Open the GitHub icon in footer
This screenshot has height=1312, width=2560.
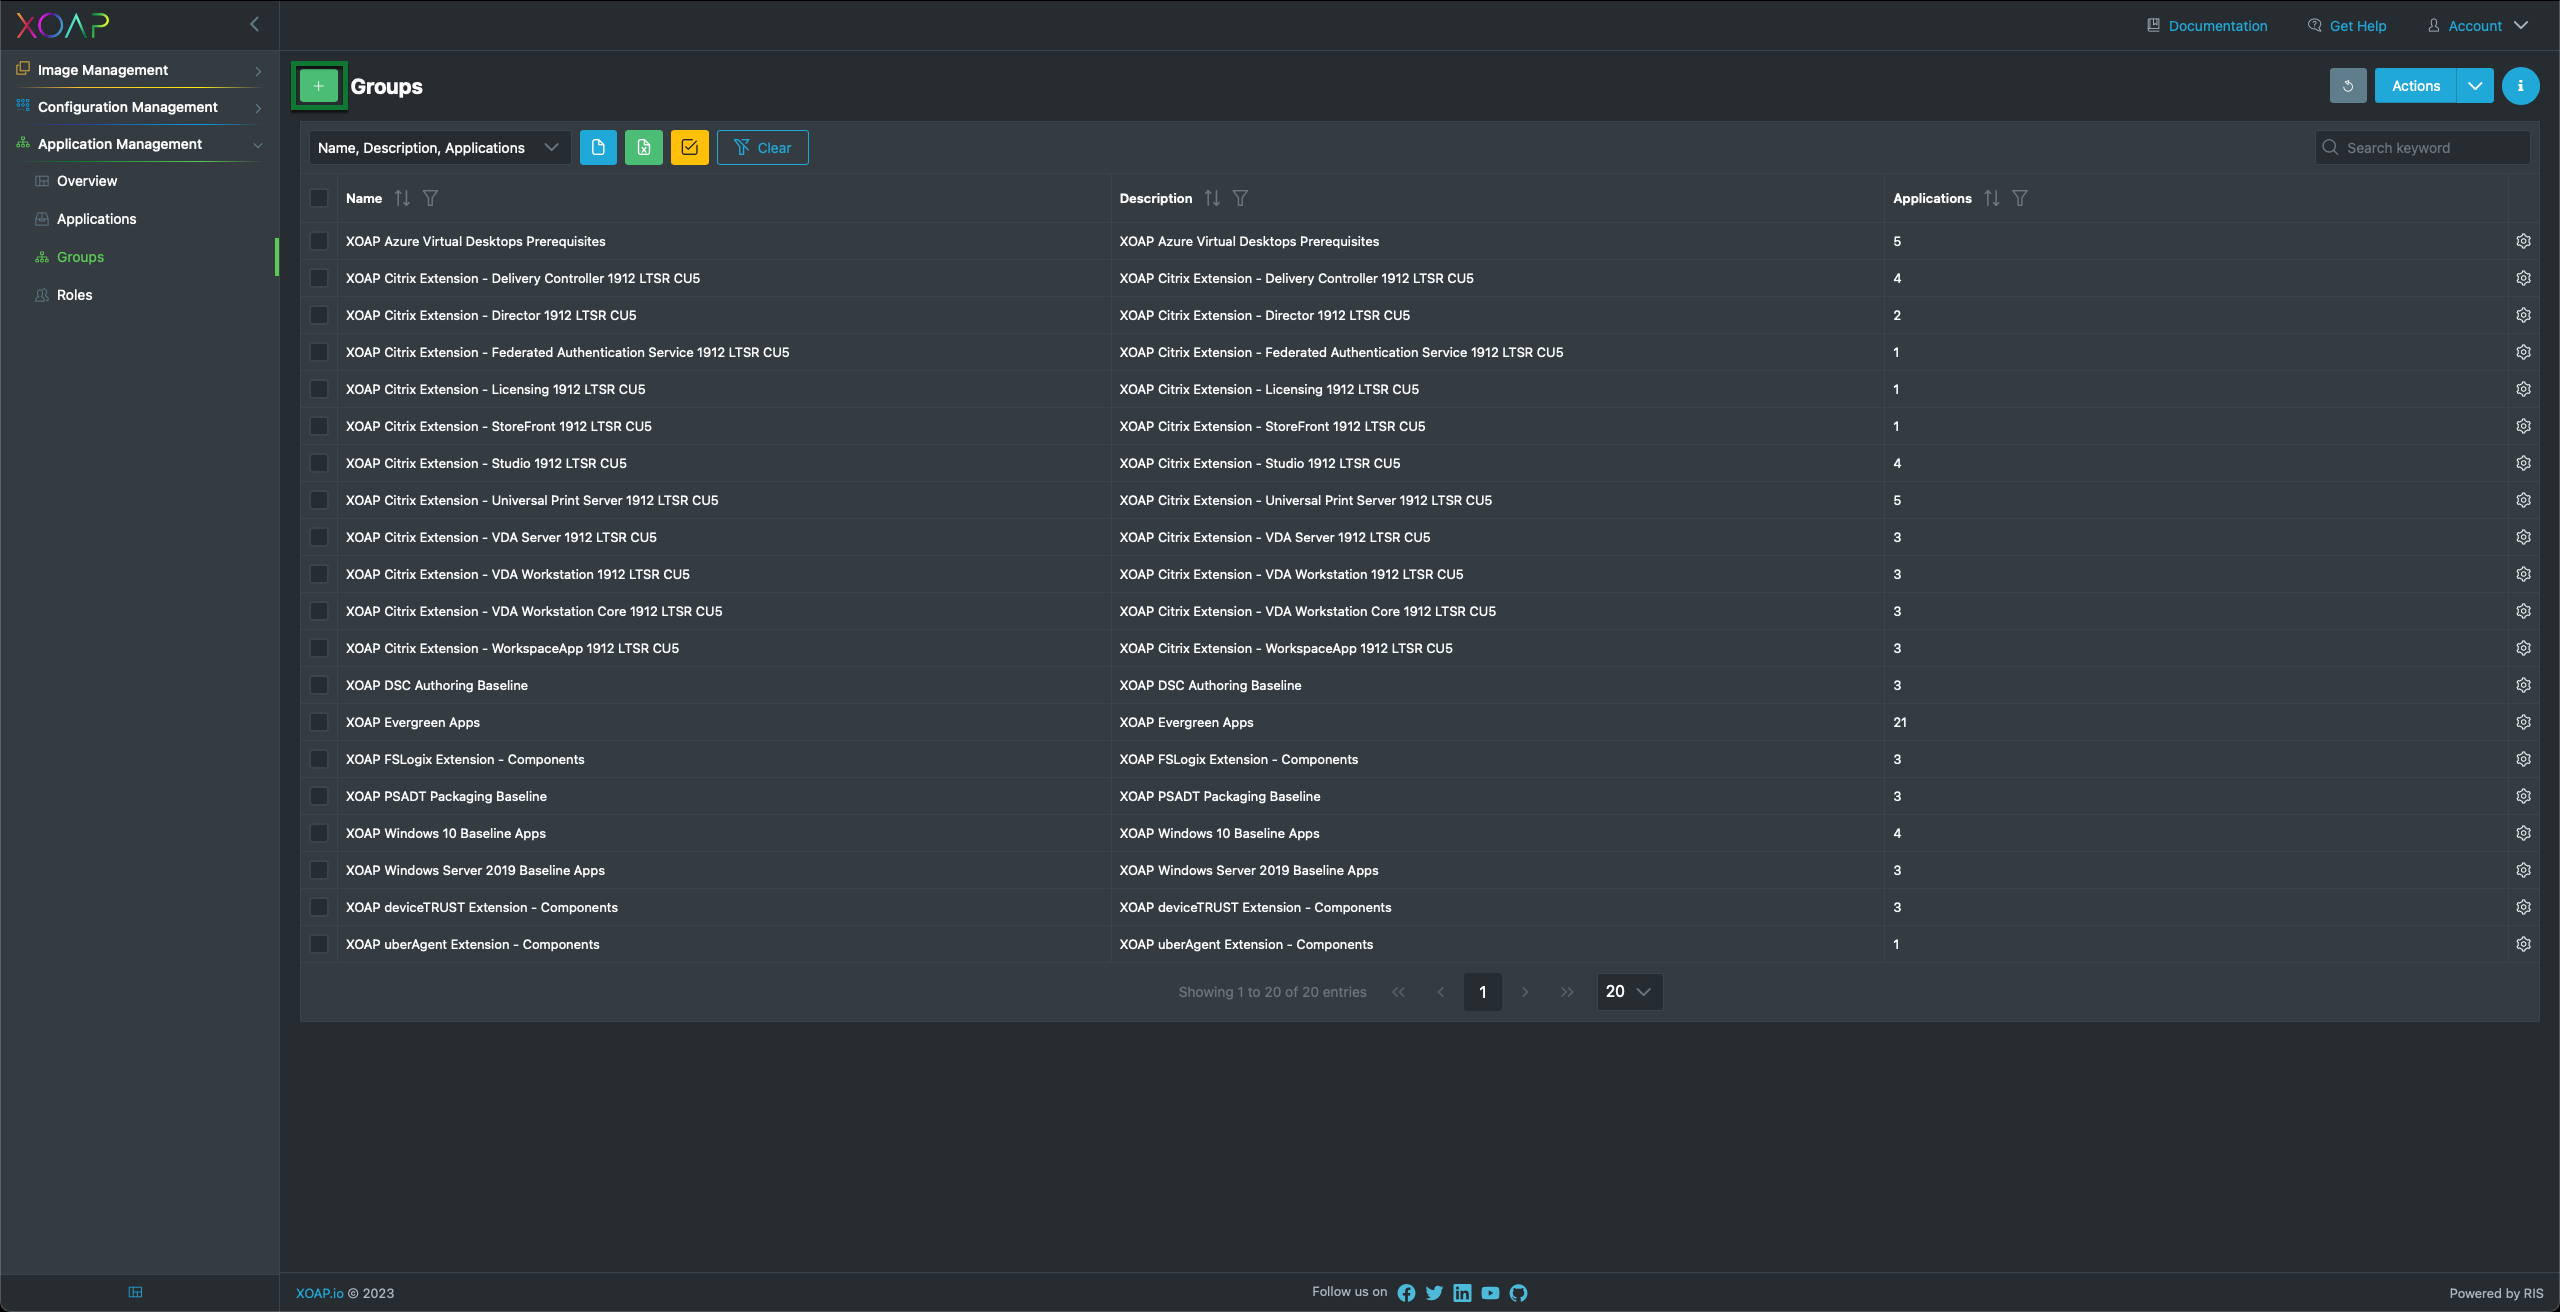tap(1518, 1293)
